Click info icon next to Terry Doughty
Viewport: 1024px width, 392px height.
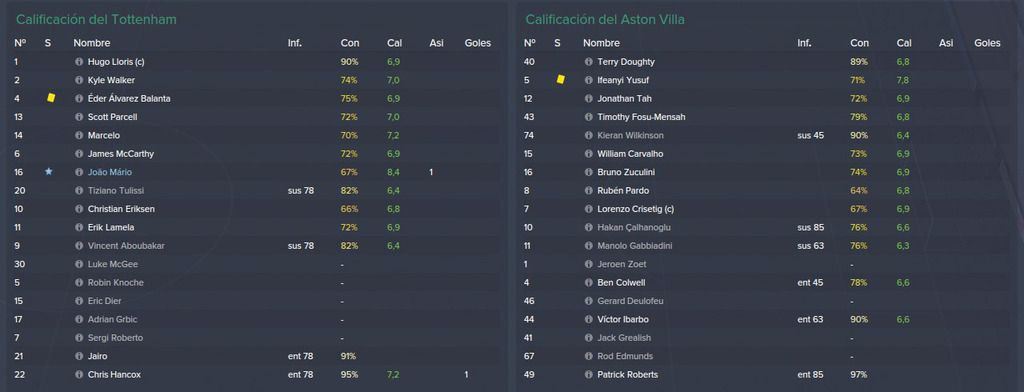pyautogui.click(x=588, y=61)
